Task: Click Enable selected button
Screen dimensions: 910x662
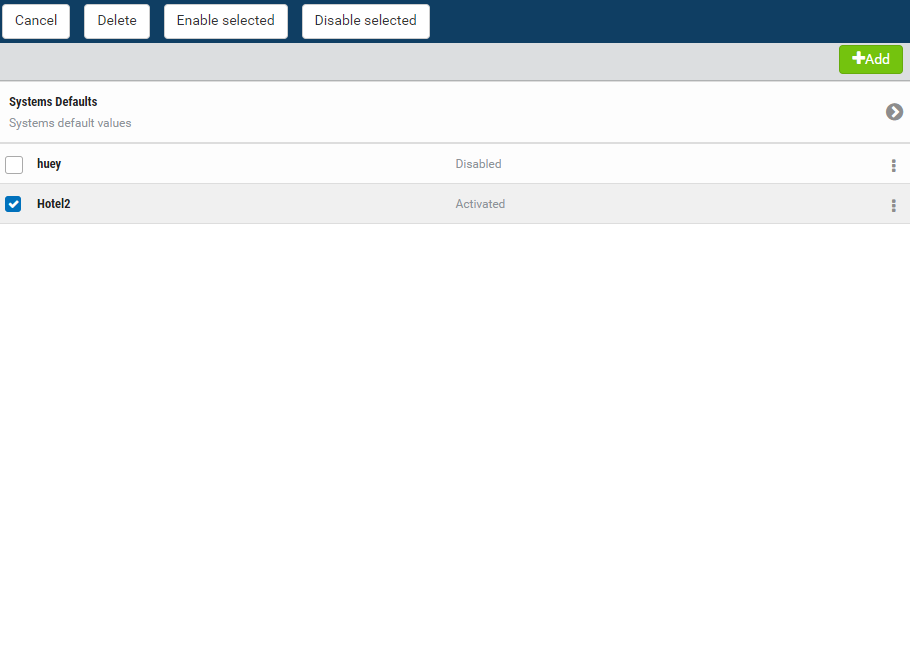Action: click(x=226, y=21)
